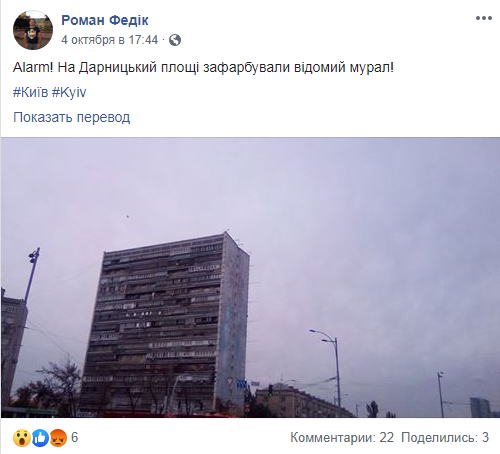Click the post text about Дарницький площі
Screen dimensions: 500x454
(x=203, y=68)
